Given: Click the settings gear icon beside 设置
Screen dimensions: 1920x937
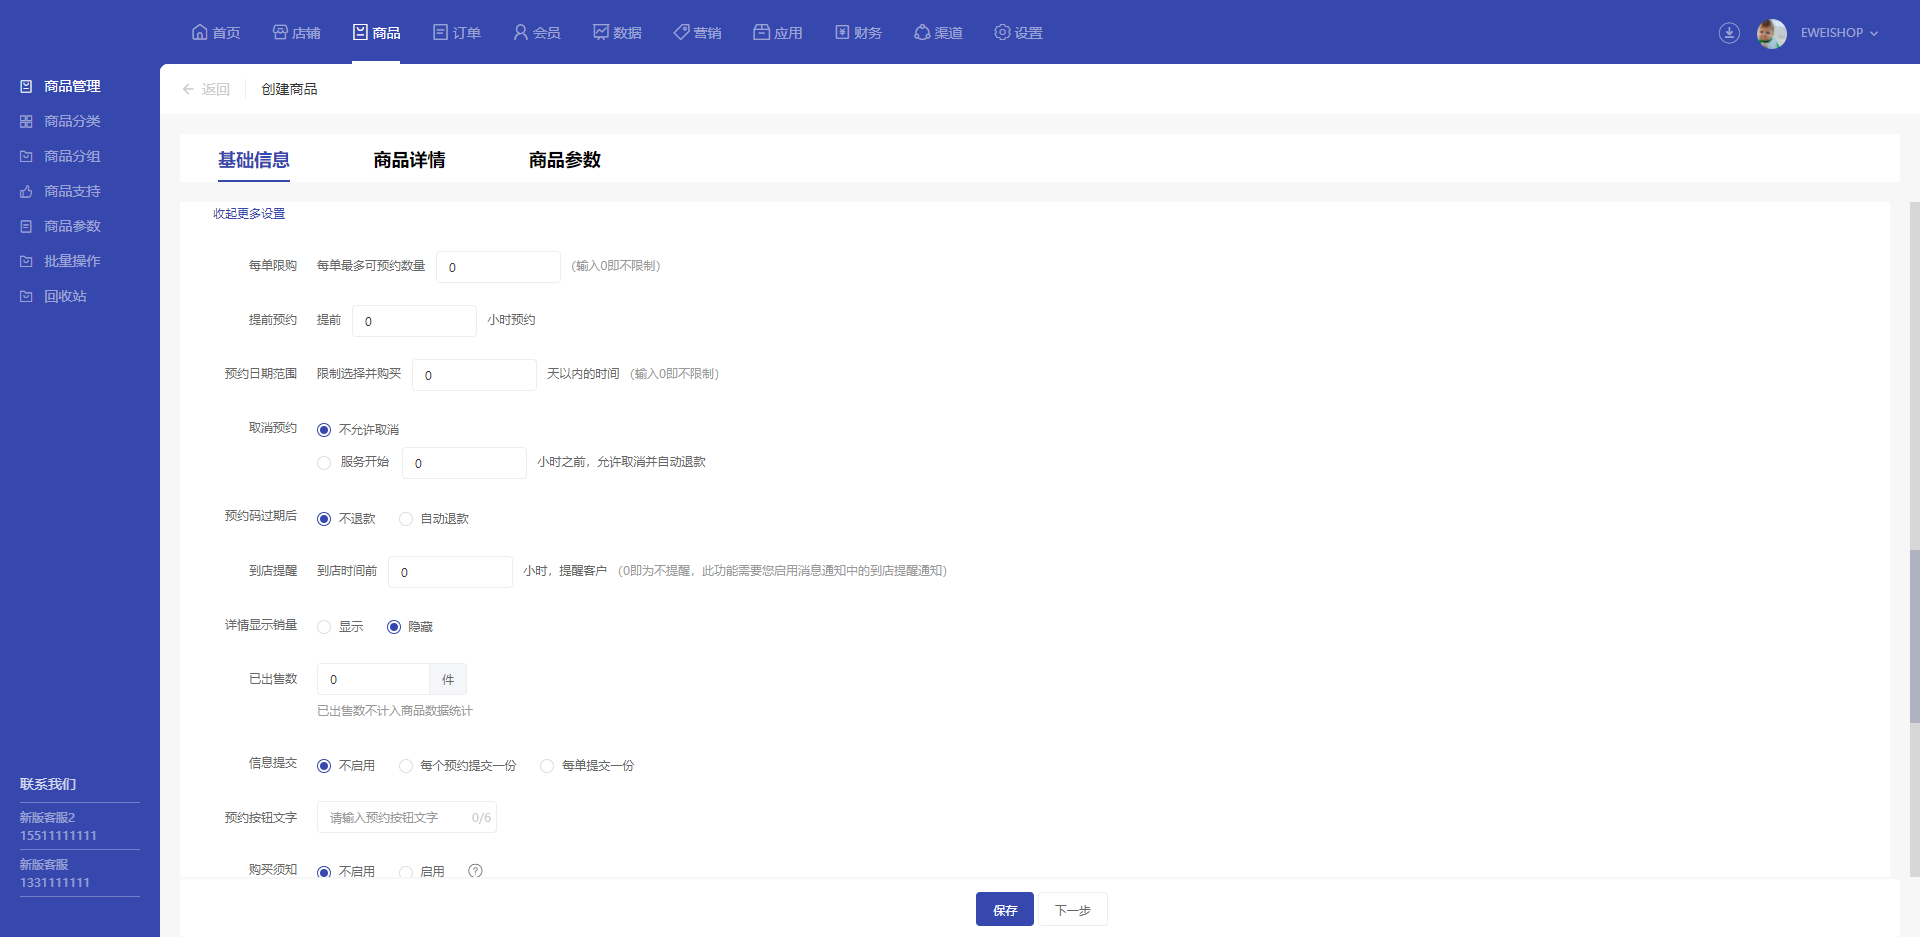Looking at the screenshot, I should (1002, 32).
